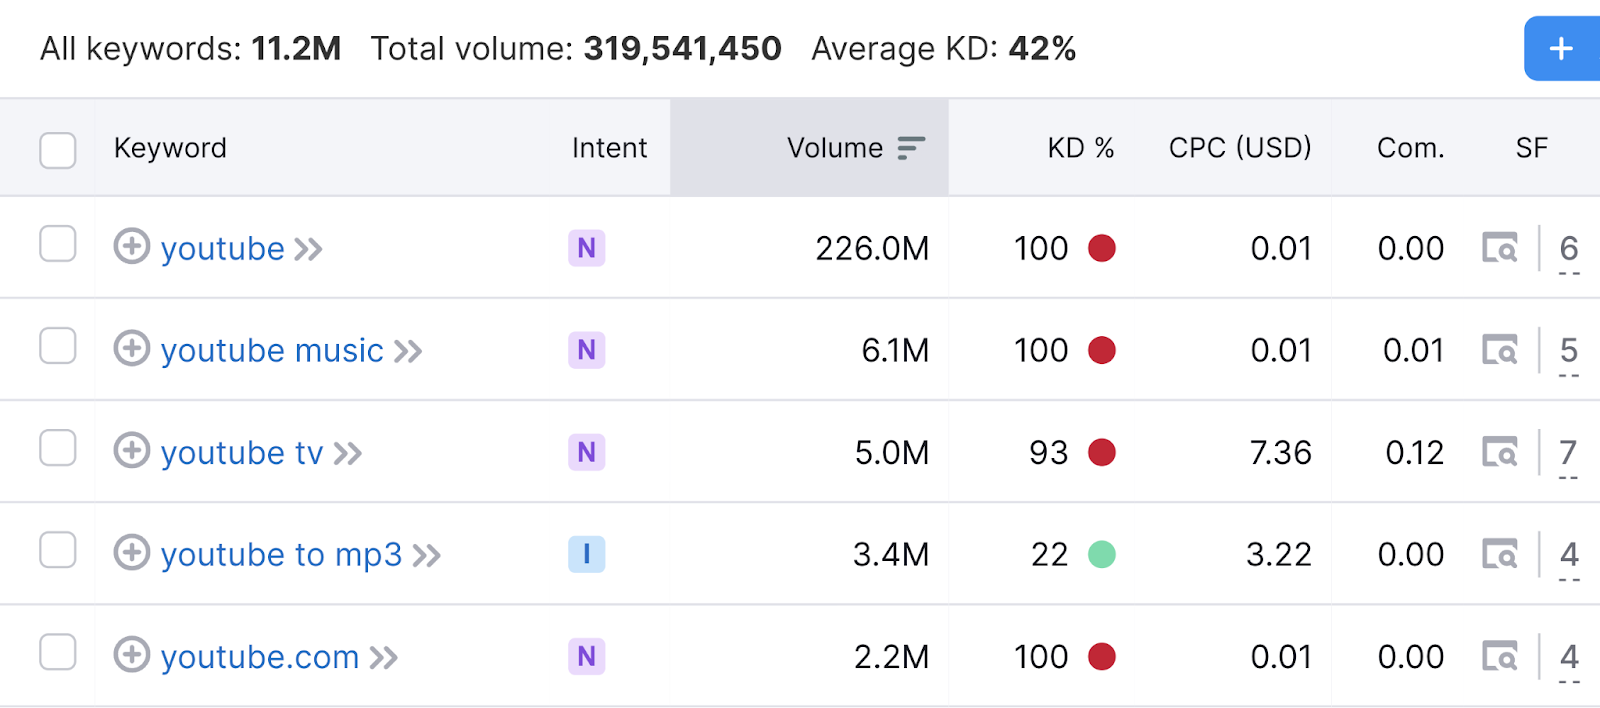Sort by the Com. column header
This screenshot has width=1600, height=708.
1411,148
